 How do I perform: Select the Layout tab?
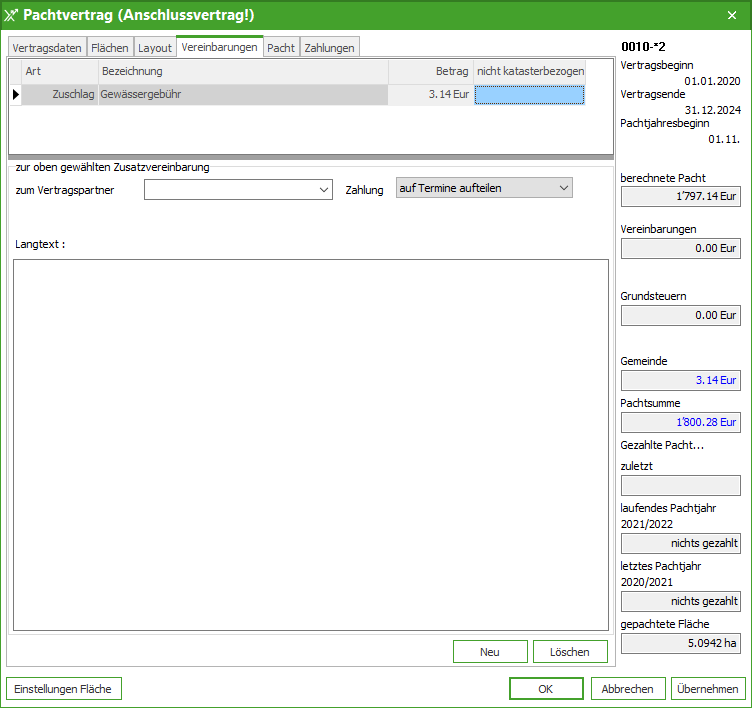155,48
